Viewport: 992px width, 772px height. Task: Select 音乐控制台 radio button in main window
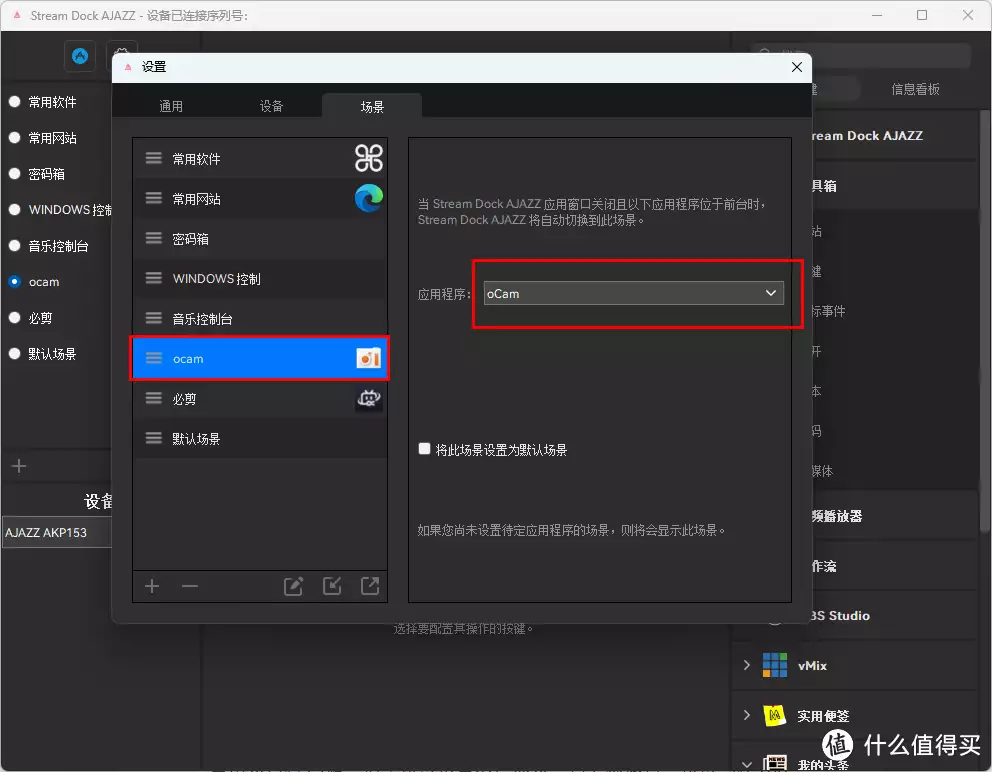point(15,246)
